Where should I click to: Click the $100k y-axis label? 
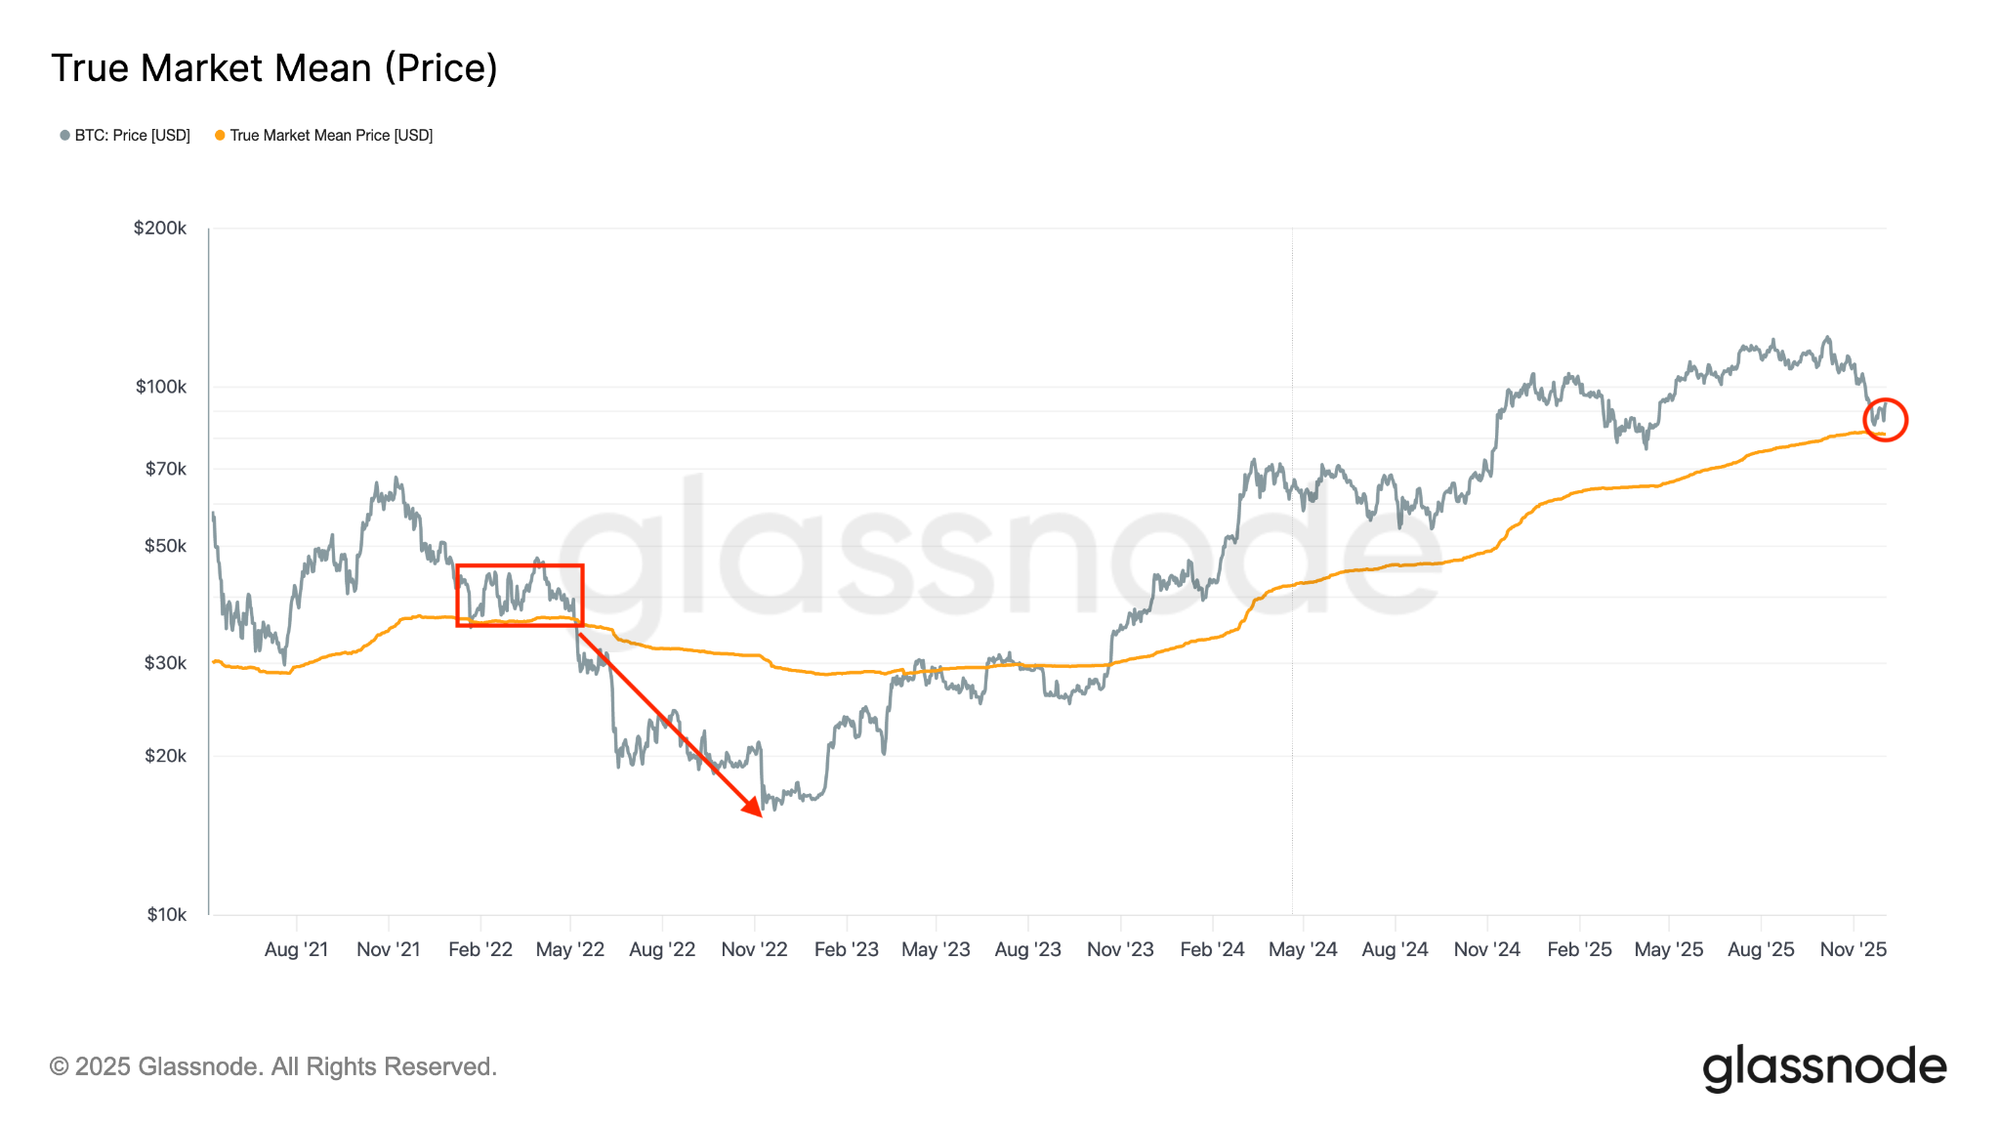160,387
